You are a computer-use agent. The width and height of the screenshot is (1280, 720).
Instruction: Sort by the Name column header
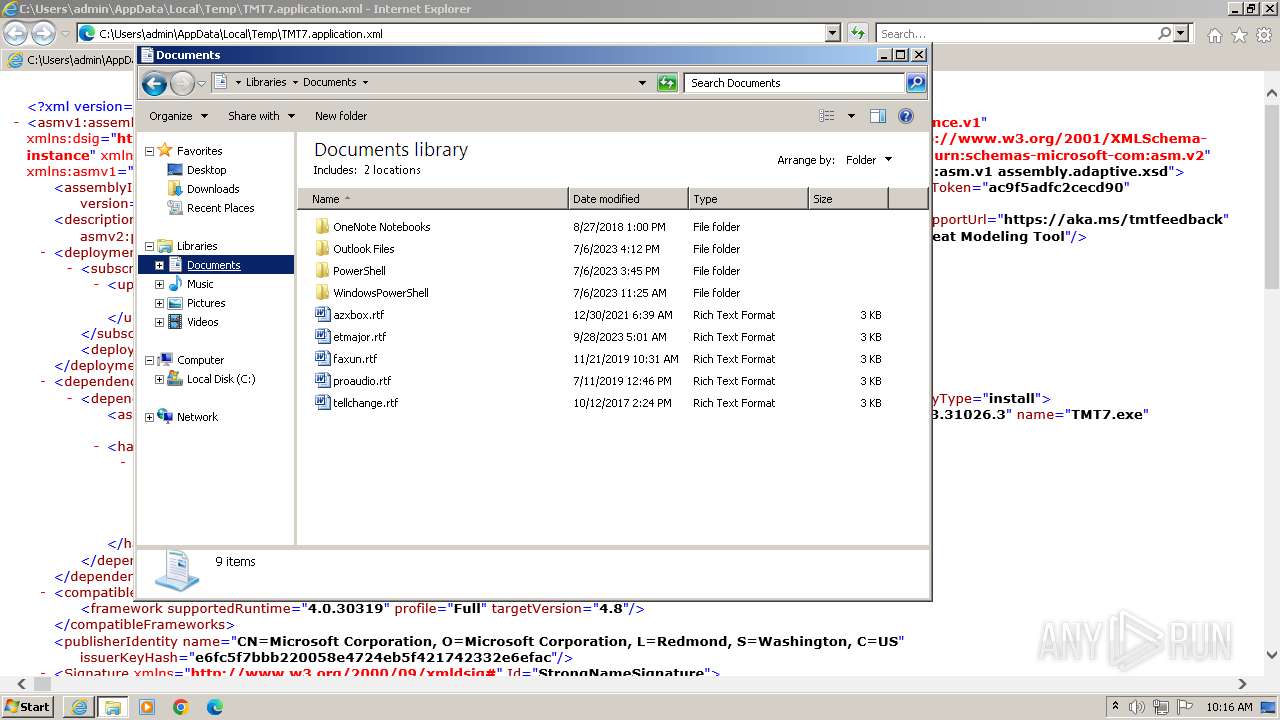coord(433,199)
